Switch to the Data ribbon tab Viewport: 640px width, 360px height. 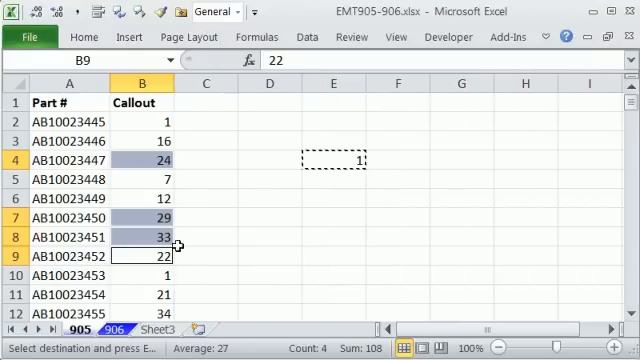[x=307, y=37]
